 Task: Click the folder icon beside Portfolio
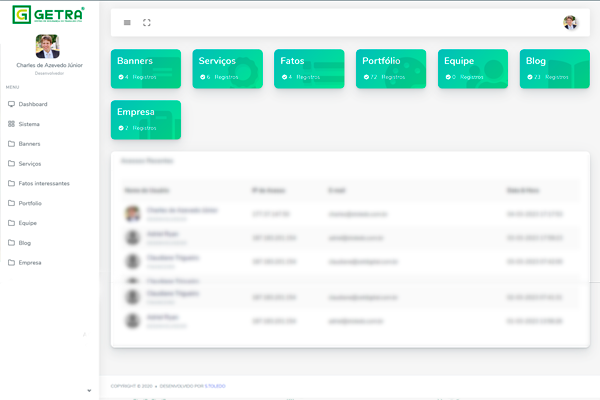click(11, 203)
